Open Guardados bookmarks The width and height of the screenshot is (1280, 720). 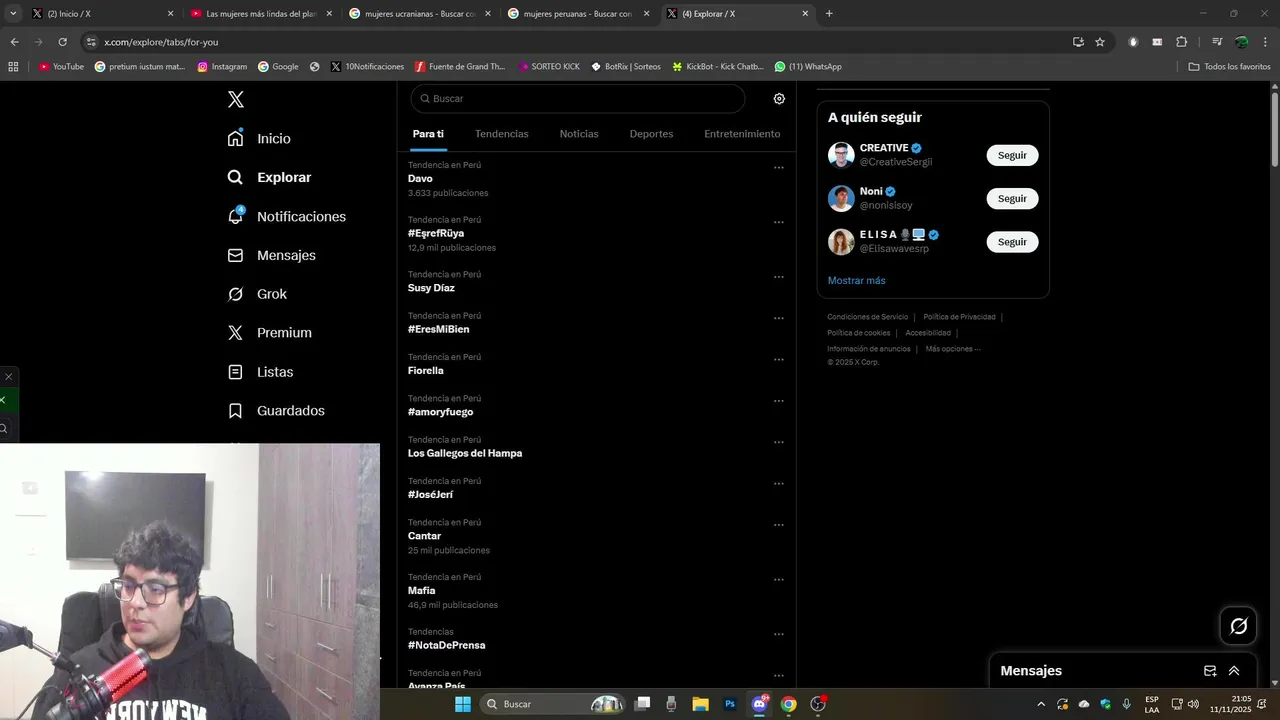point(276,411)
